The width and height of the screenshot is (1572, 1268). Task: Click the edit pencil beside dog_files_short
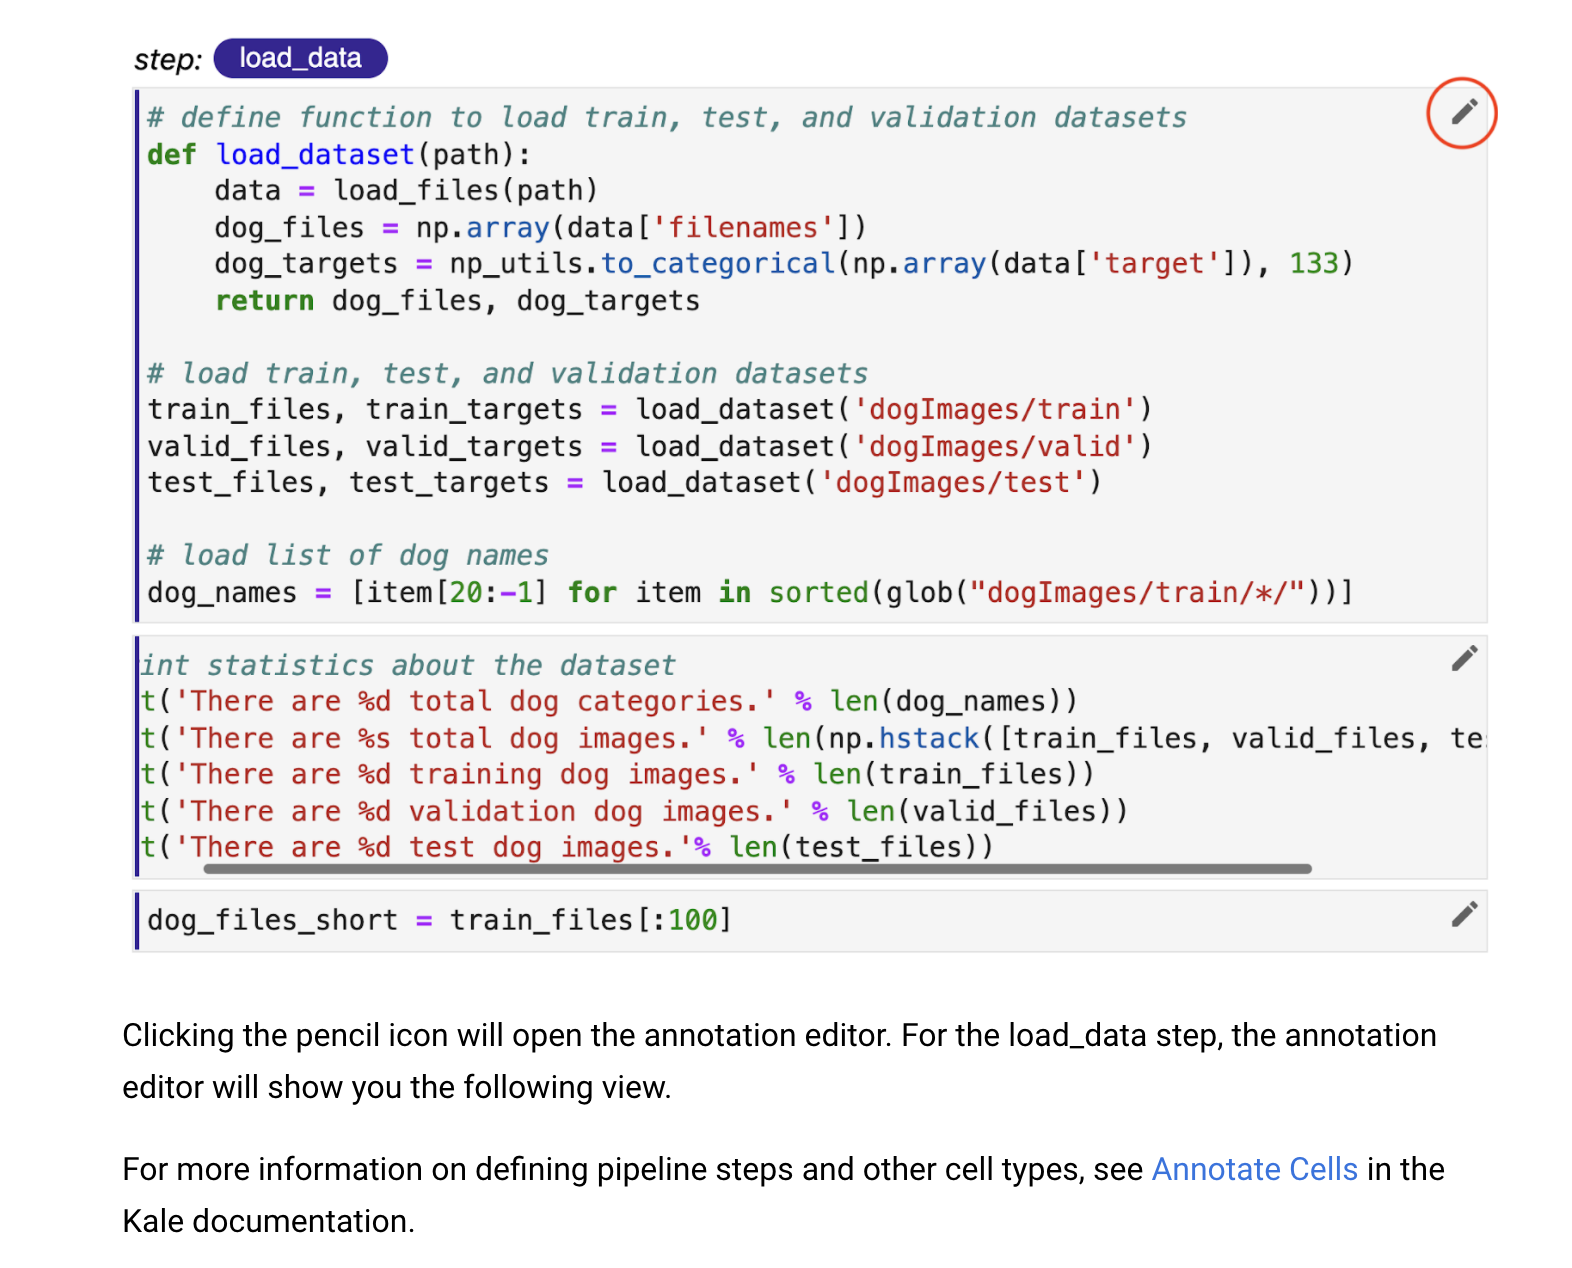click(1464, 914)
